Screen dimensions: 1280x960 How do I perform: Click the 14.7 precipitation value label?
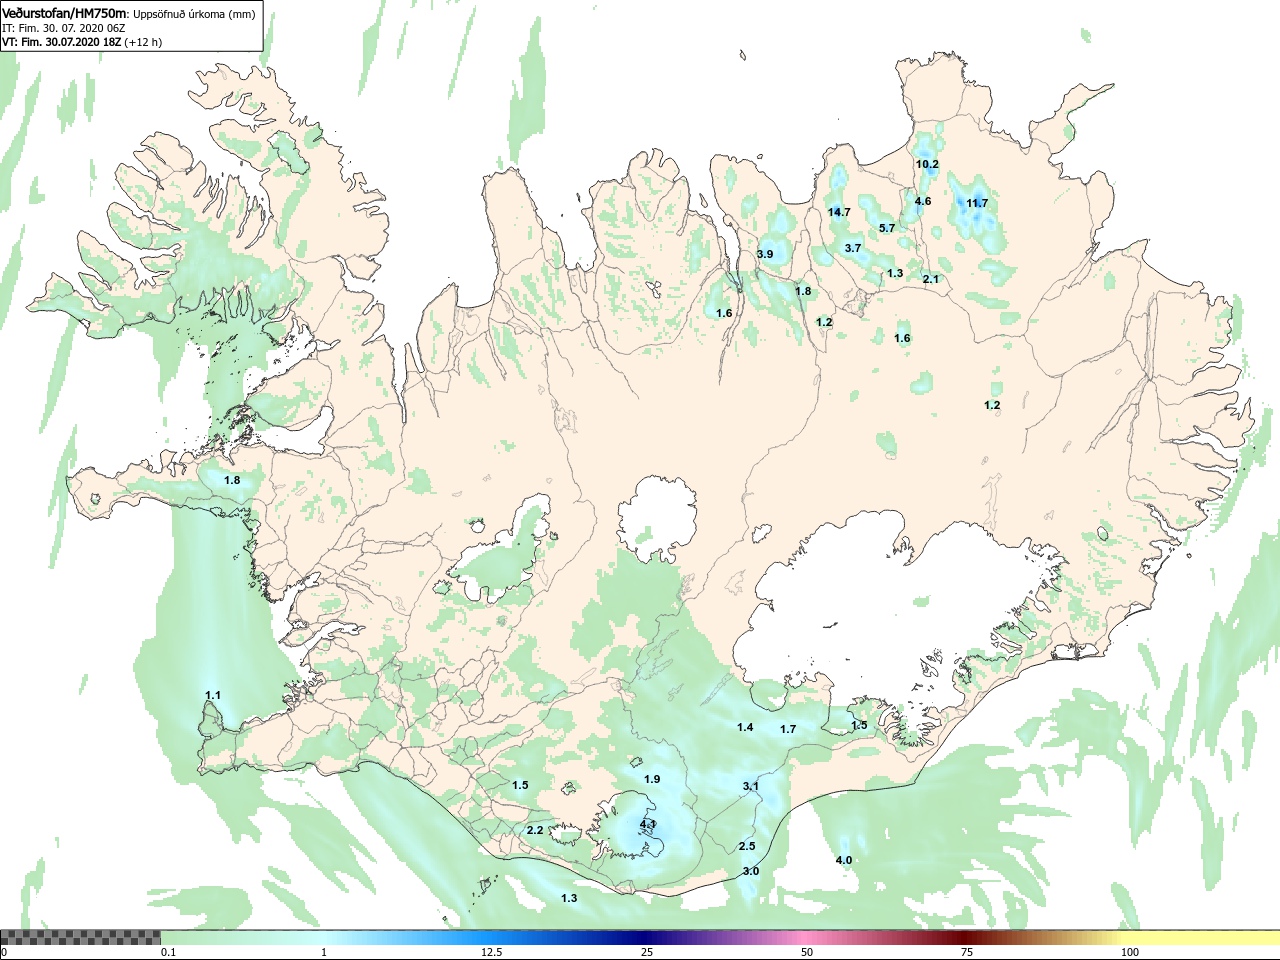click(839, 212)
